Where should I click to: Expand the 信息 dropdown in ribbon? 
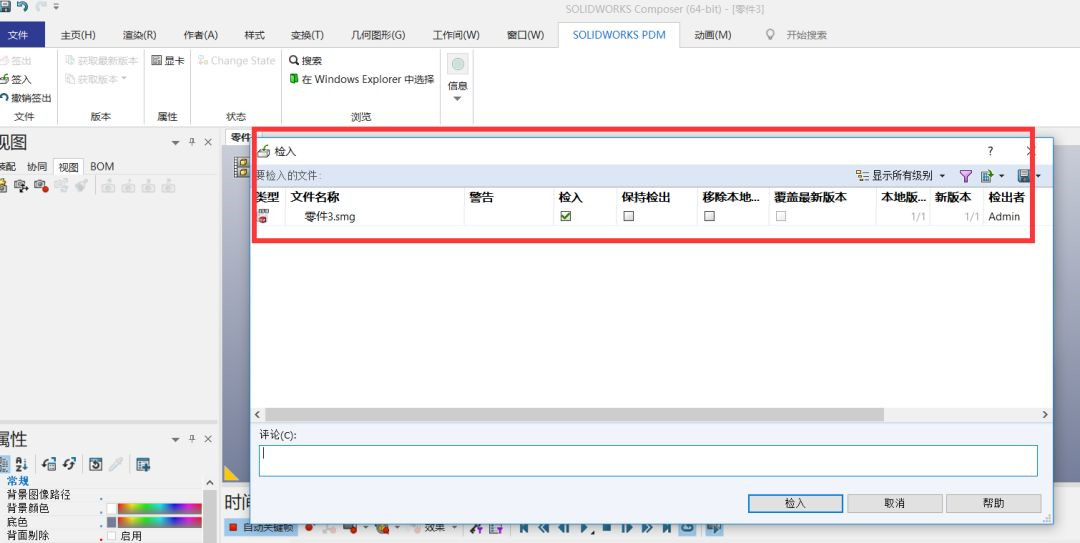click(458, 98)
